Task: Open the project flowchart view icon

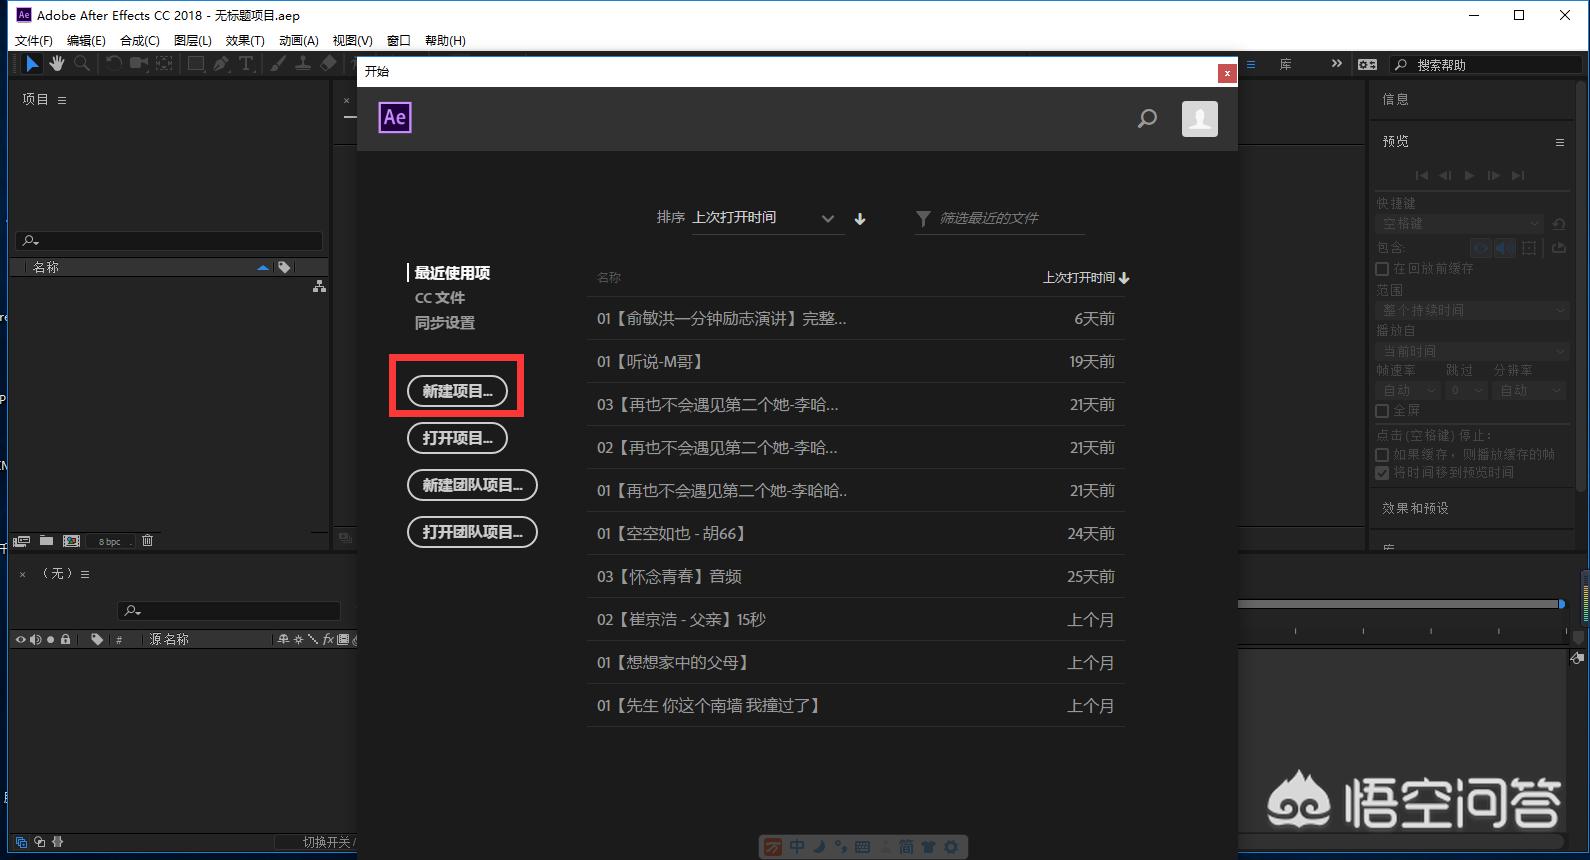Action: point(319,287)
